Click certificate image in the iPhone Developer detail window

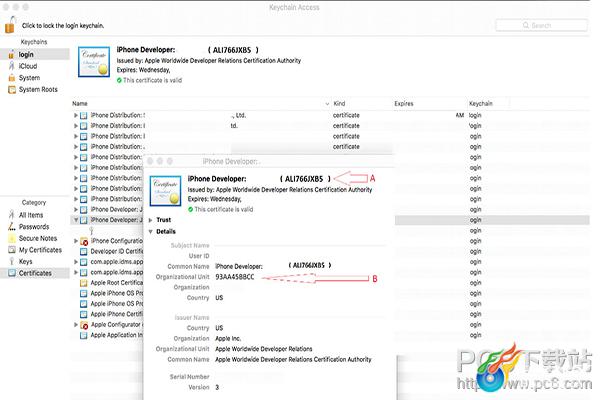pyautogui.click(x=165, y=191)
